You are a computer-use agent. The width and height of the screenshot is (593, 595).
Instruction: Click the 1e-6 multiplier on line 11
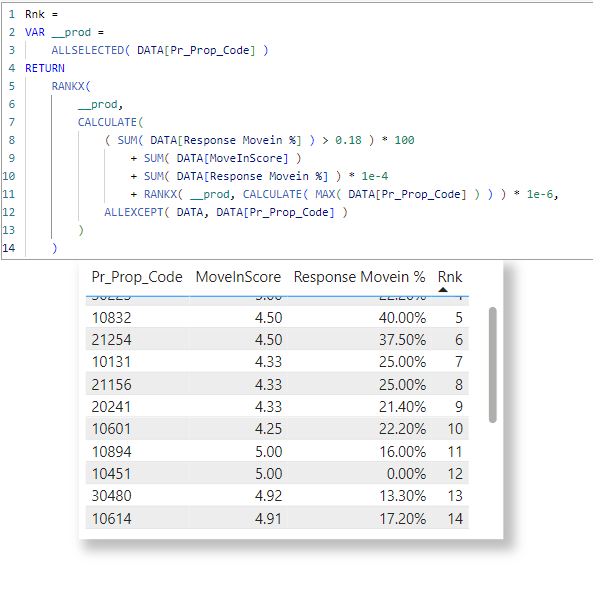click(540, 194)
